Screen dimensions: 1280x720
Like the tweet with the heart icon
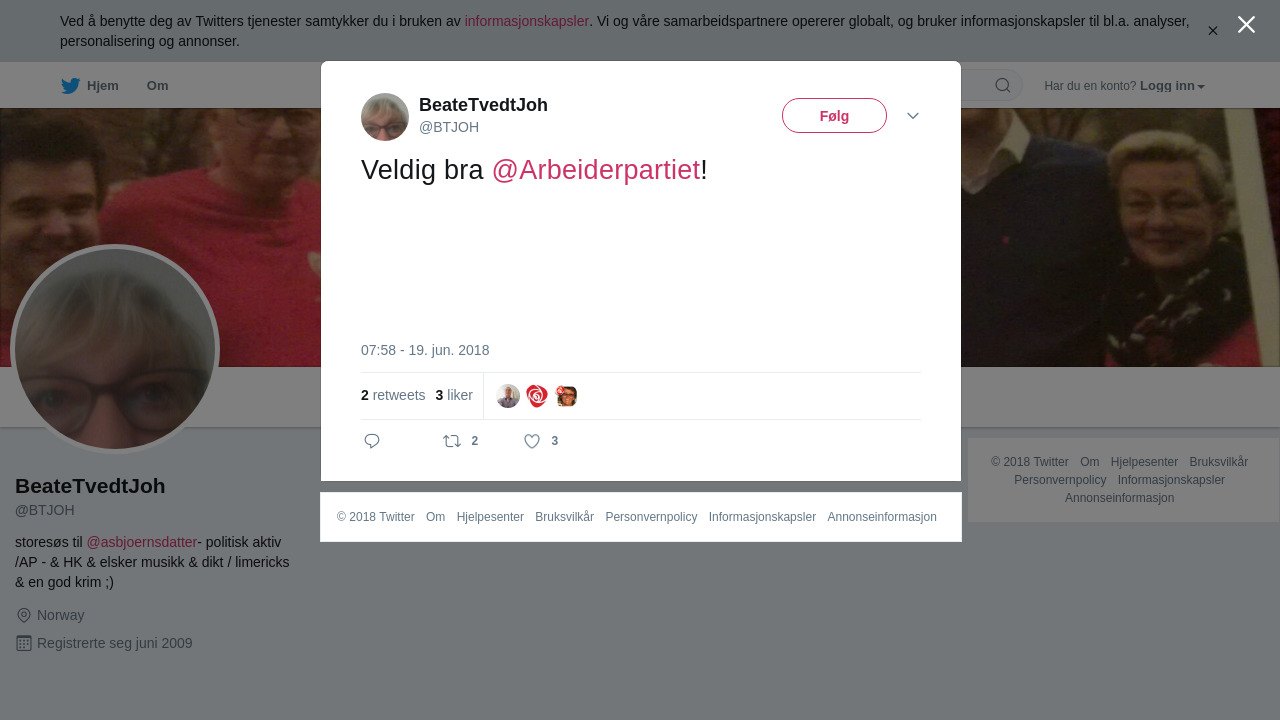tap(532, 441)
